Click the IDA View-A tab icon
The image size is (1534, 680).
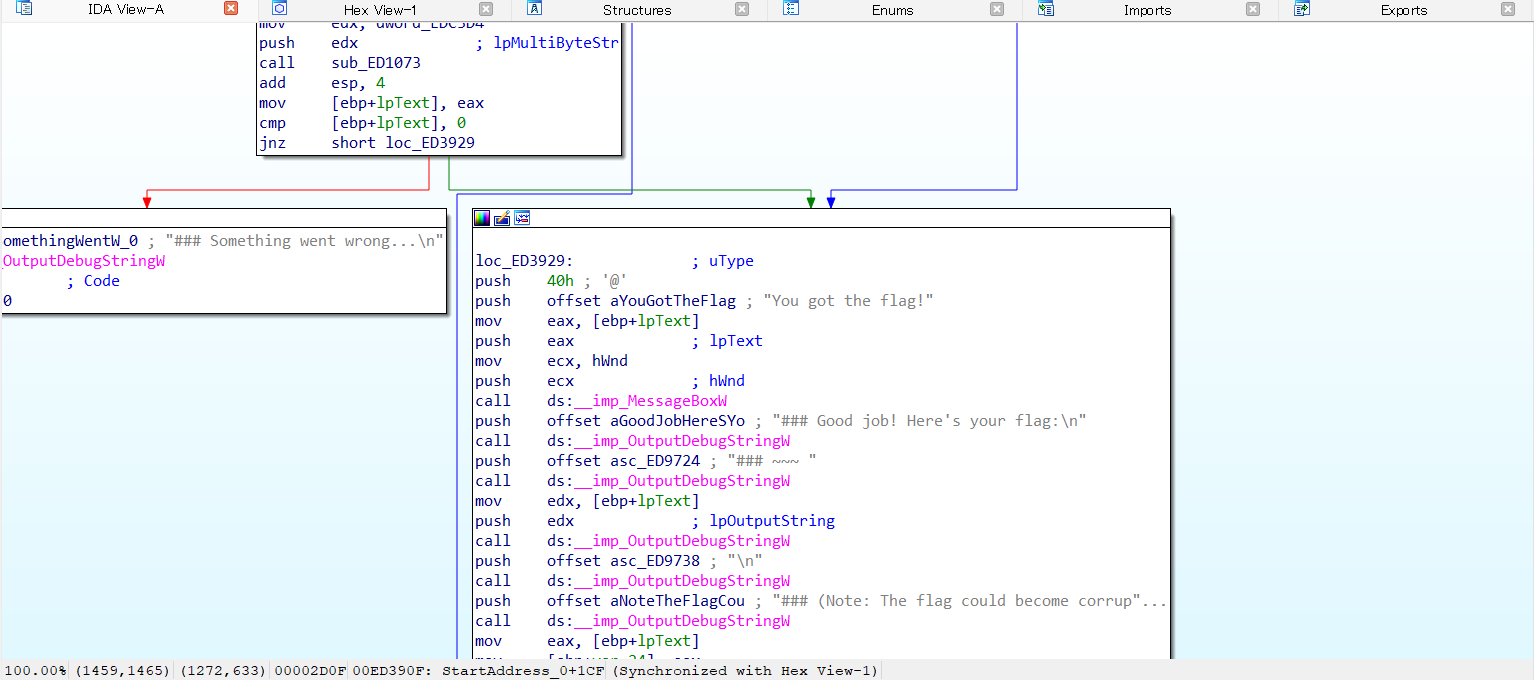24,8
